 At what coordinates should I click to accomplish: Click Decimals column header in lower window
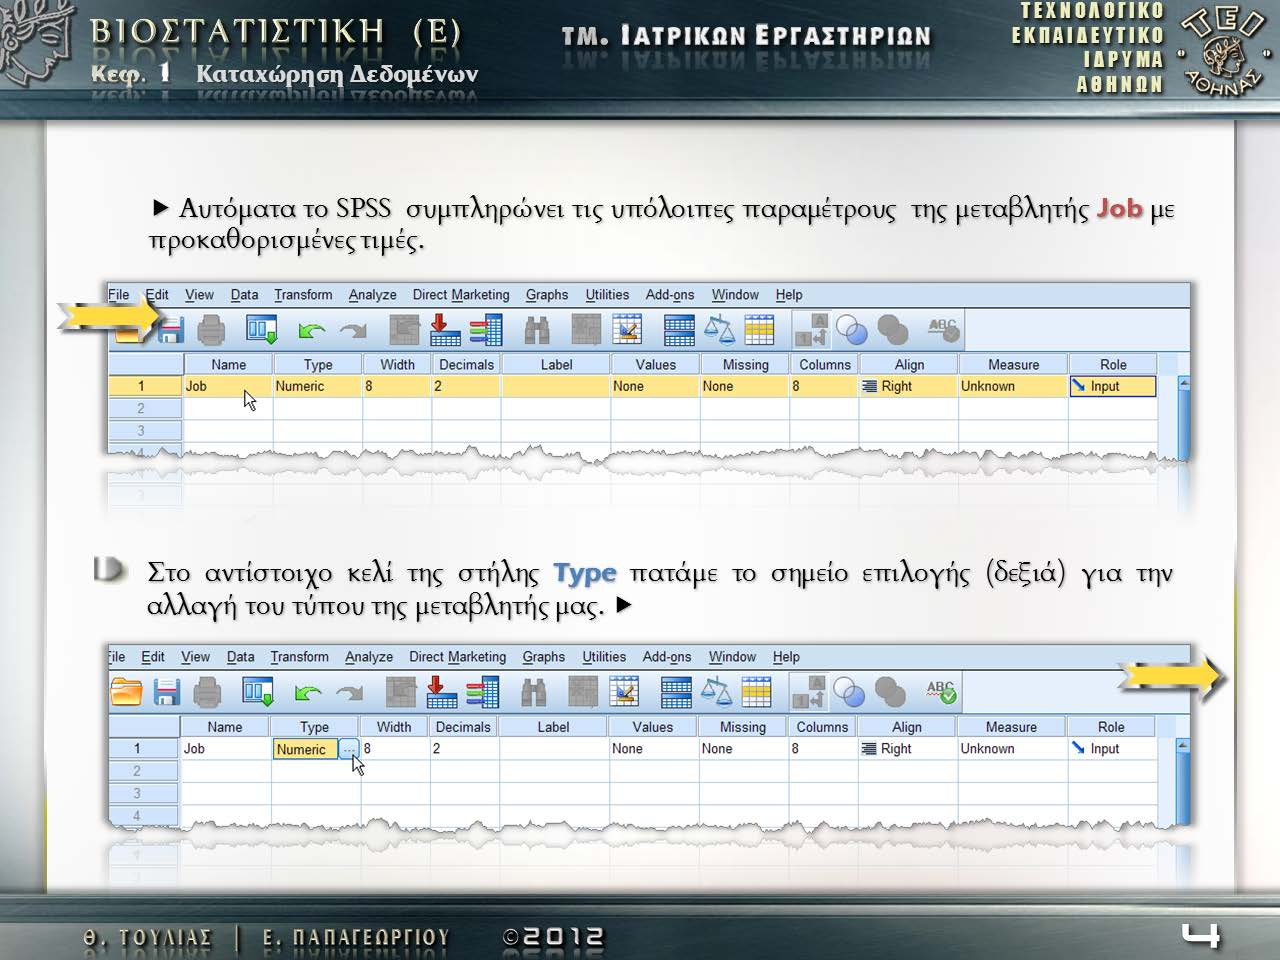click(463, 727)
